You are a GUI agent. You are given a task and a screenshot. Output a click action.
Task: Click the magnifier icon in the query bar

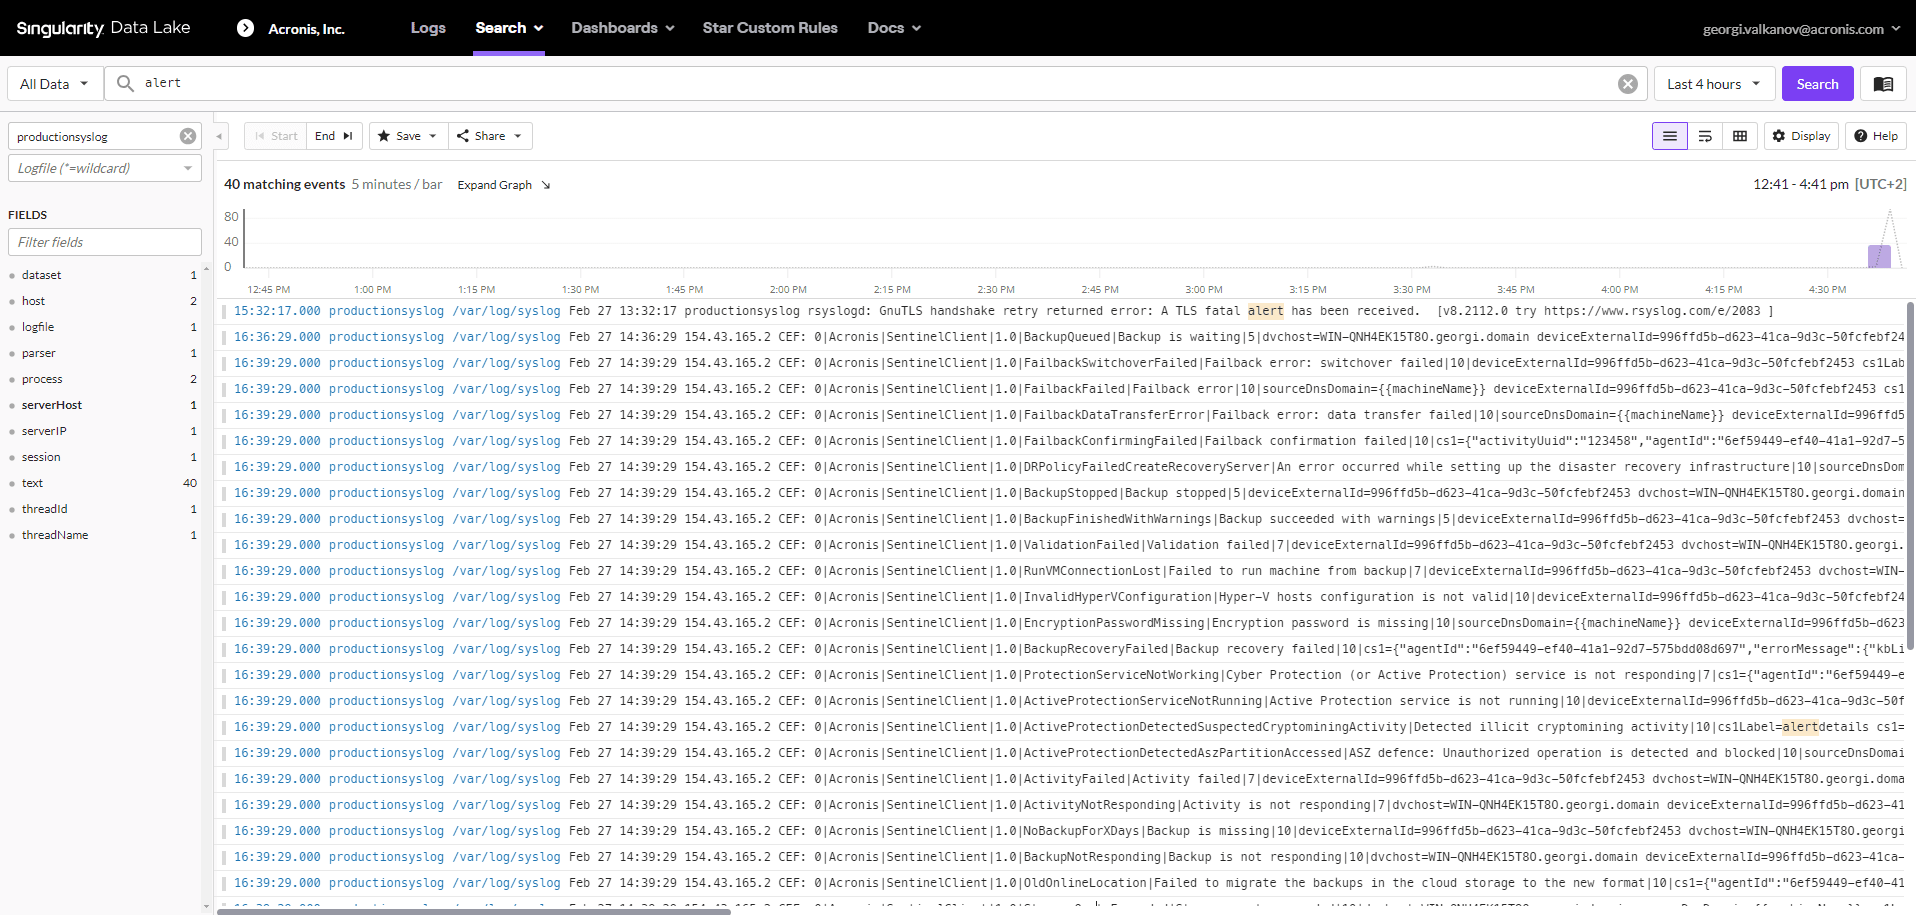[125, 83]
